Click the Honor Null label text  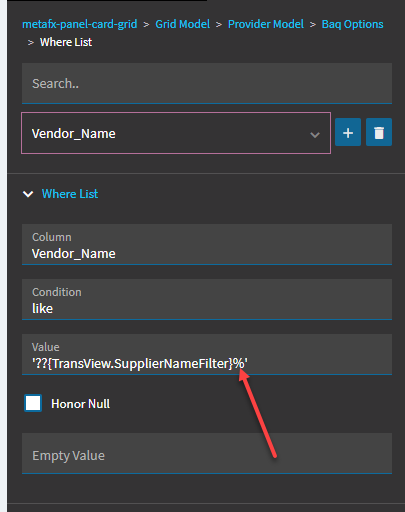[x=80, y=404]
